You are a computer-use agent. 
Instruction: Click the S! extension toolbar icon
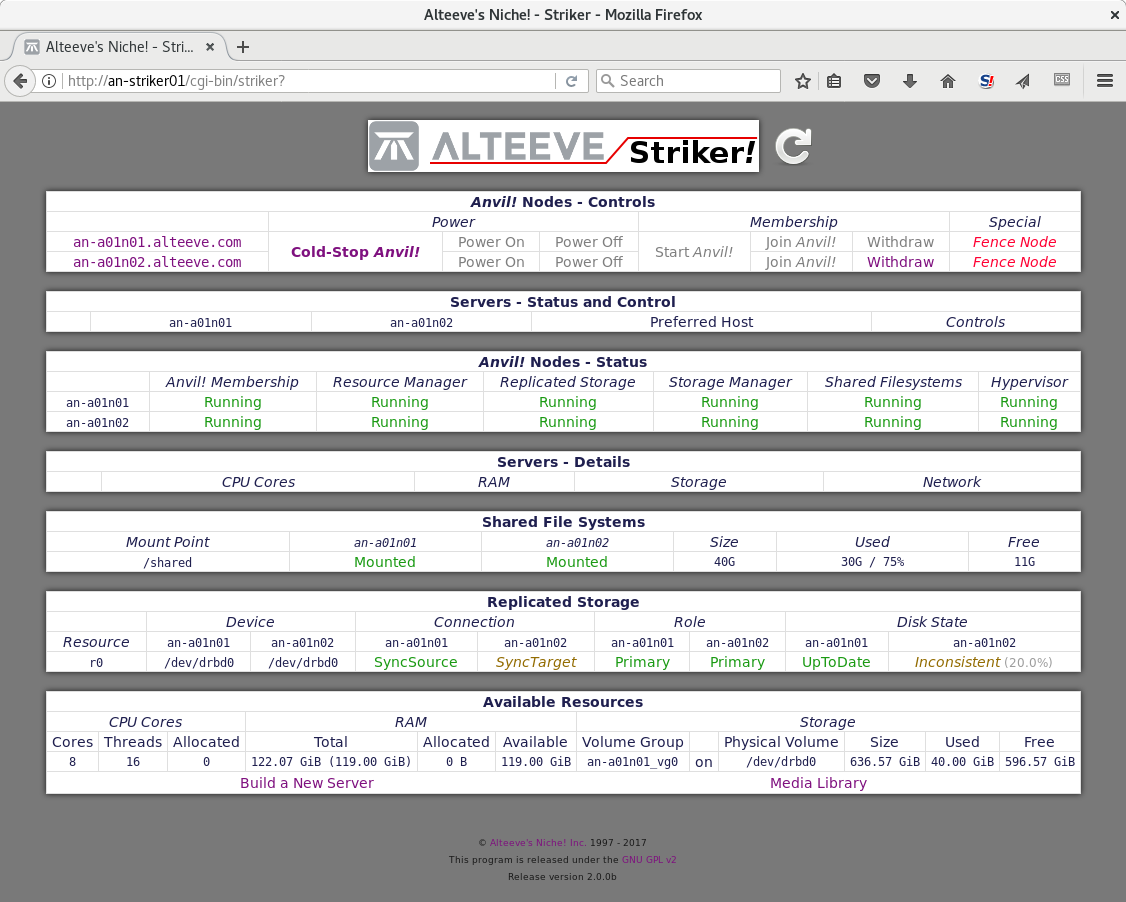tap(987, 81)
